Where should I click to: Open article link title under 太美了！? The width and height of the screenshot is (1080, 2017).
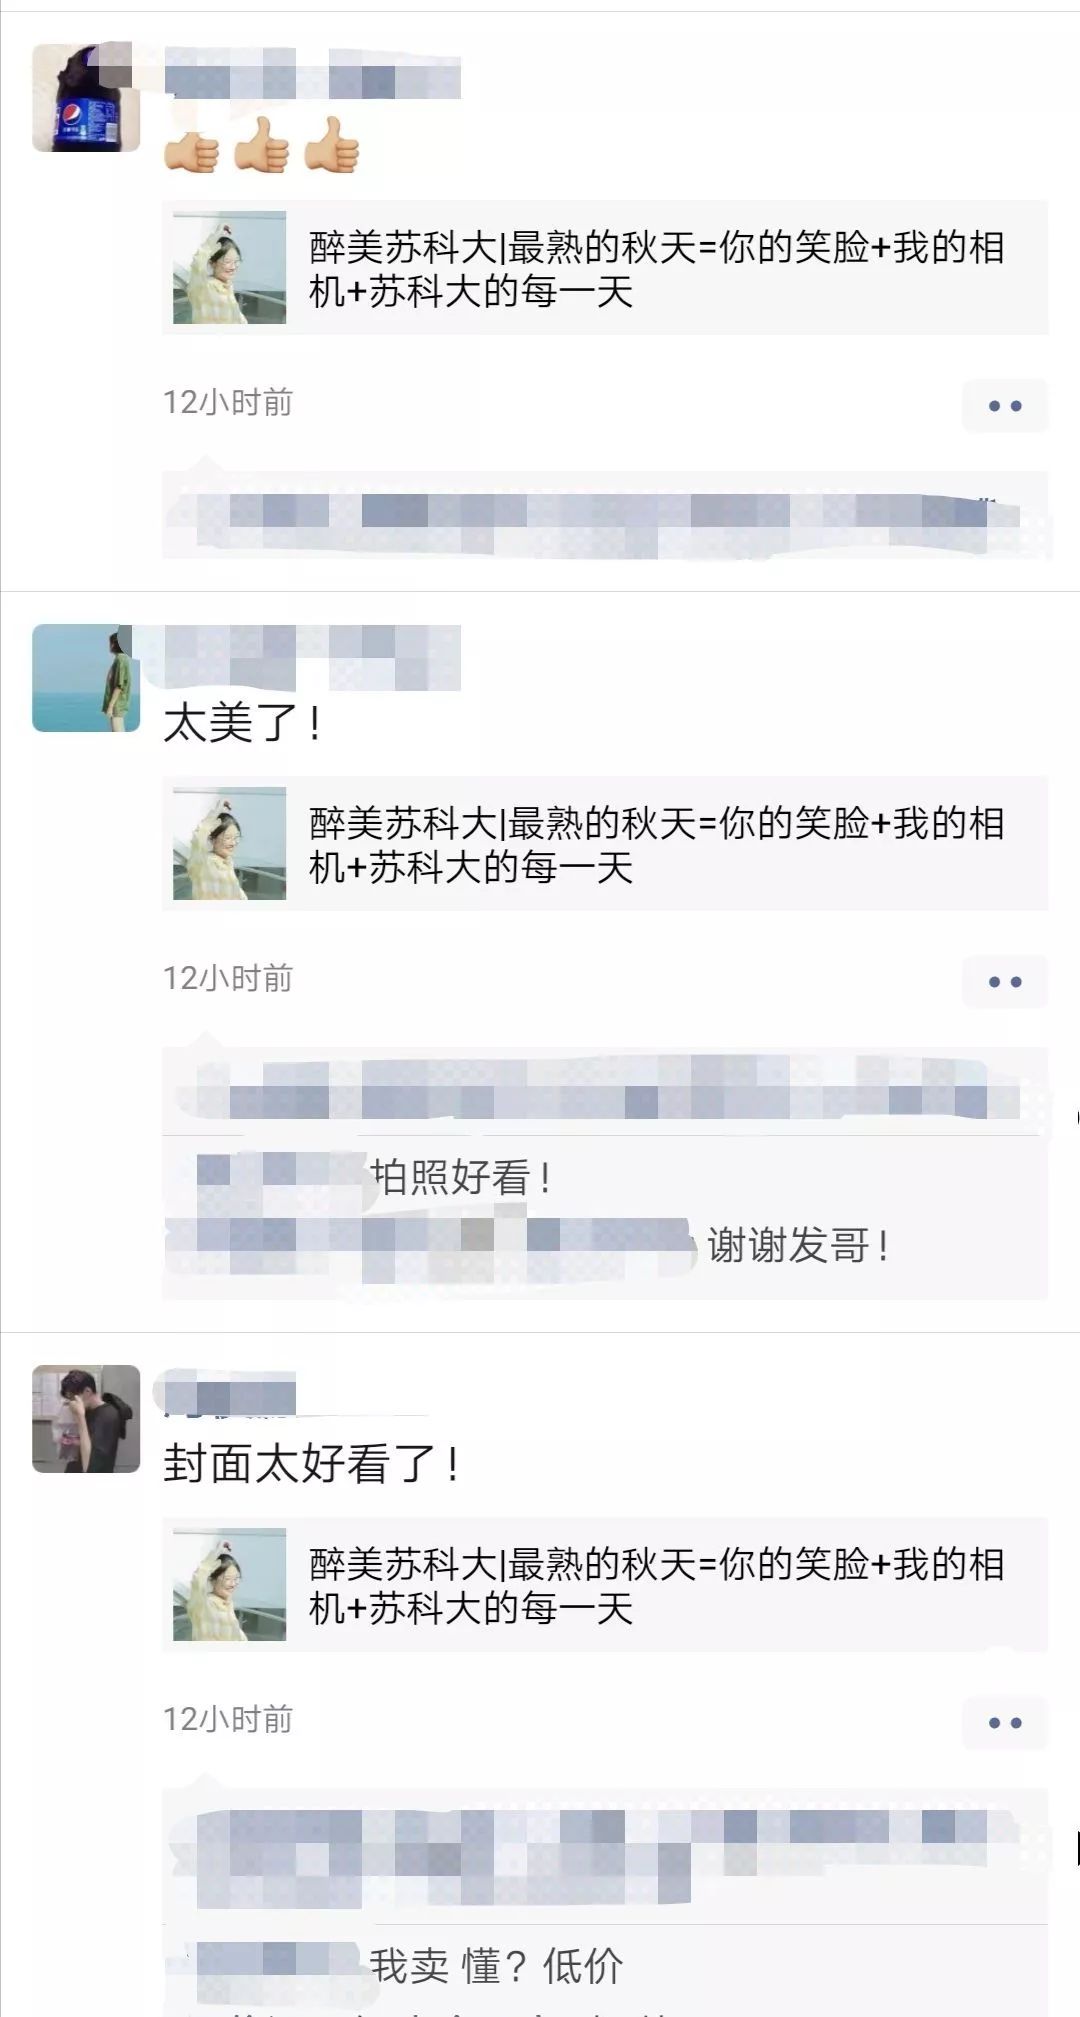(x=656, y=845)
